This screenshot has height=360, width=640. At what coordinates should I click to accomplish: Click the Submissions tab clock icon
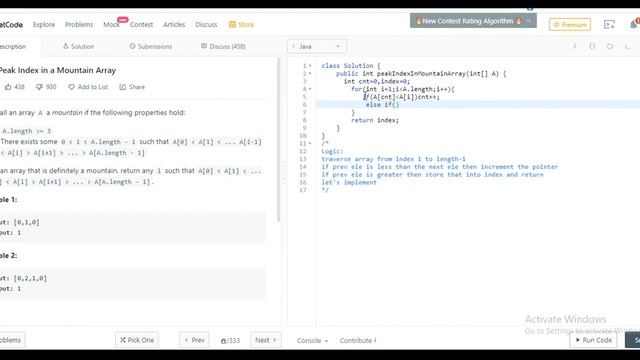pyautogui.click(x=132, y=46)
